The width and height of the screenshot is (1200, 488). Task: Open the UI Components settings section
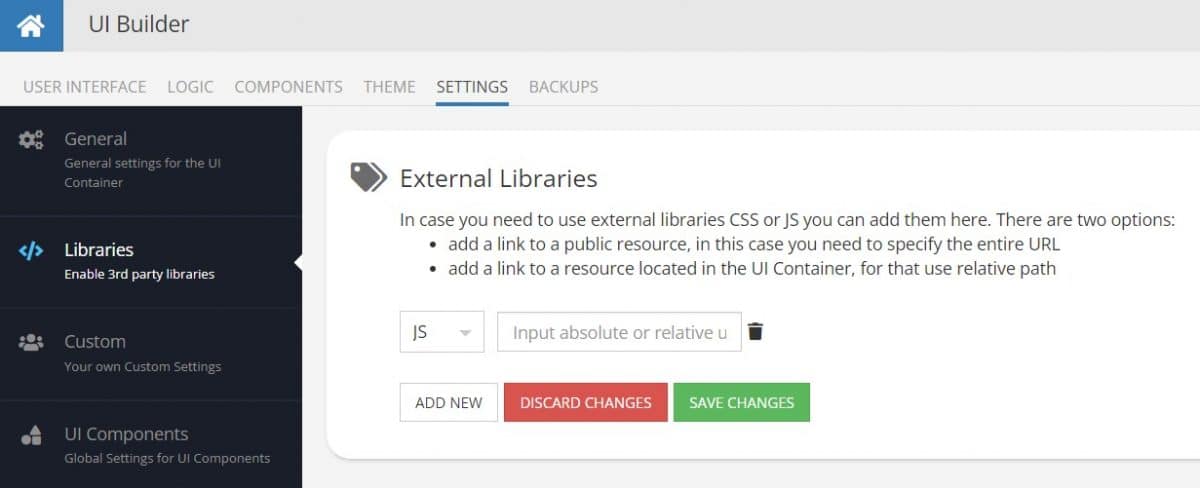click(151, 445)
